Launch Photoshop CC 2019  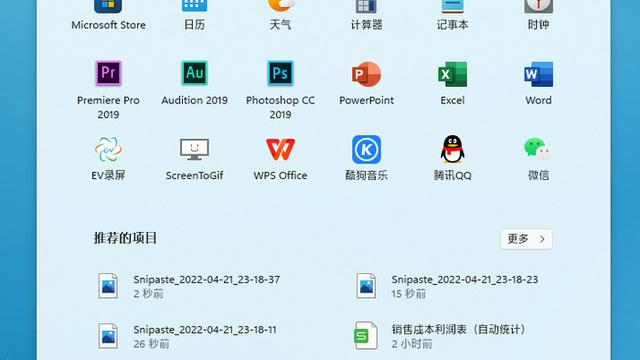[x=280, y=90]
